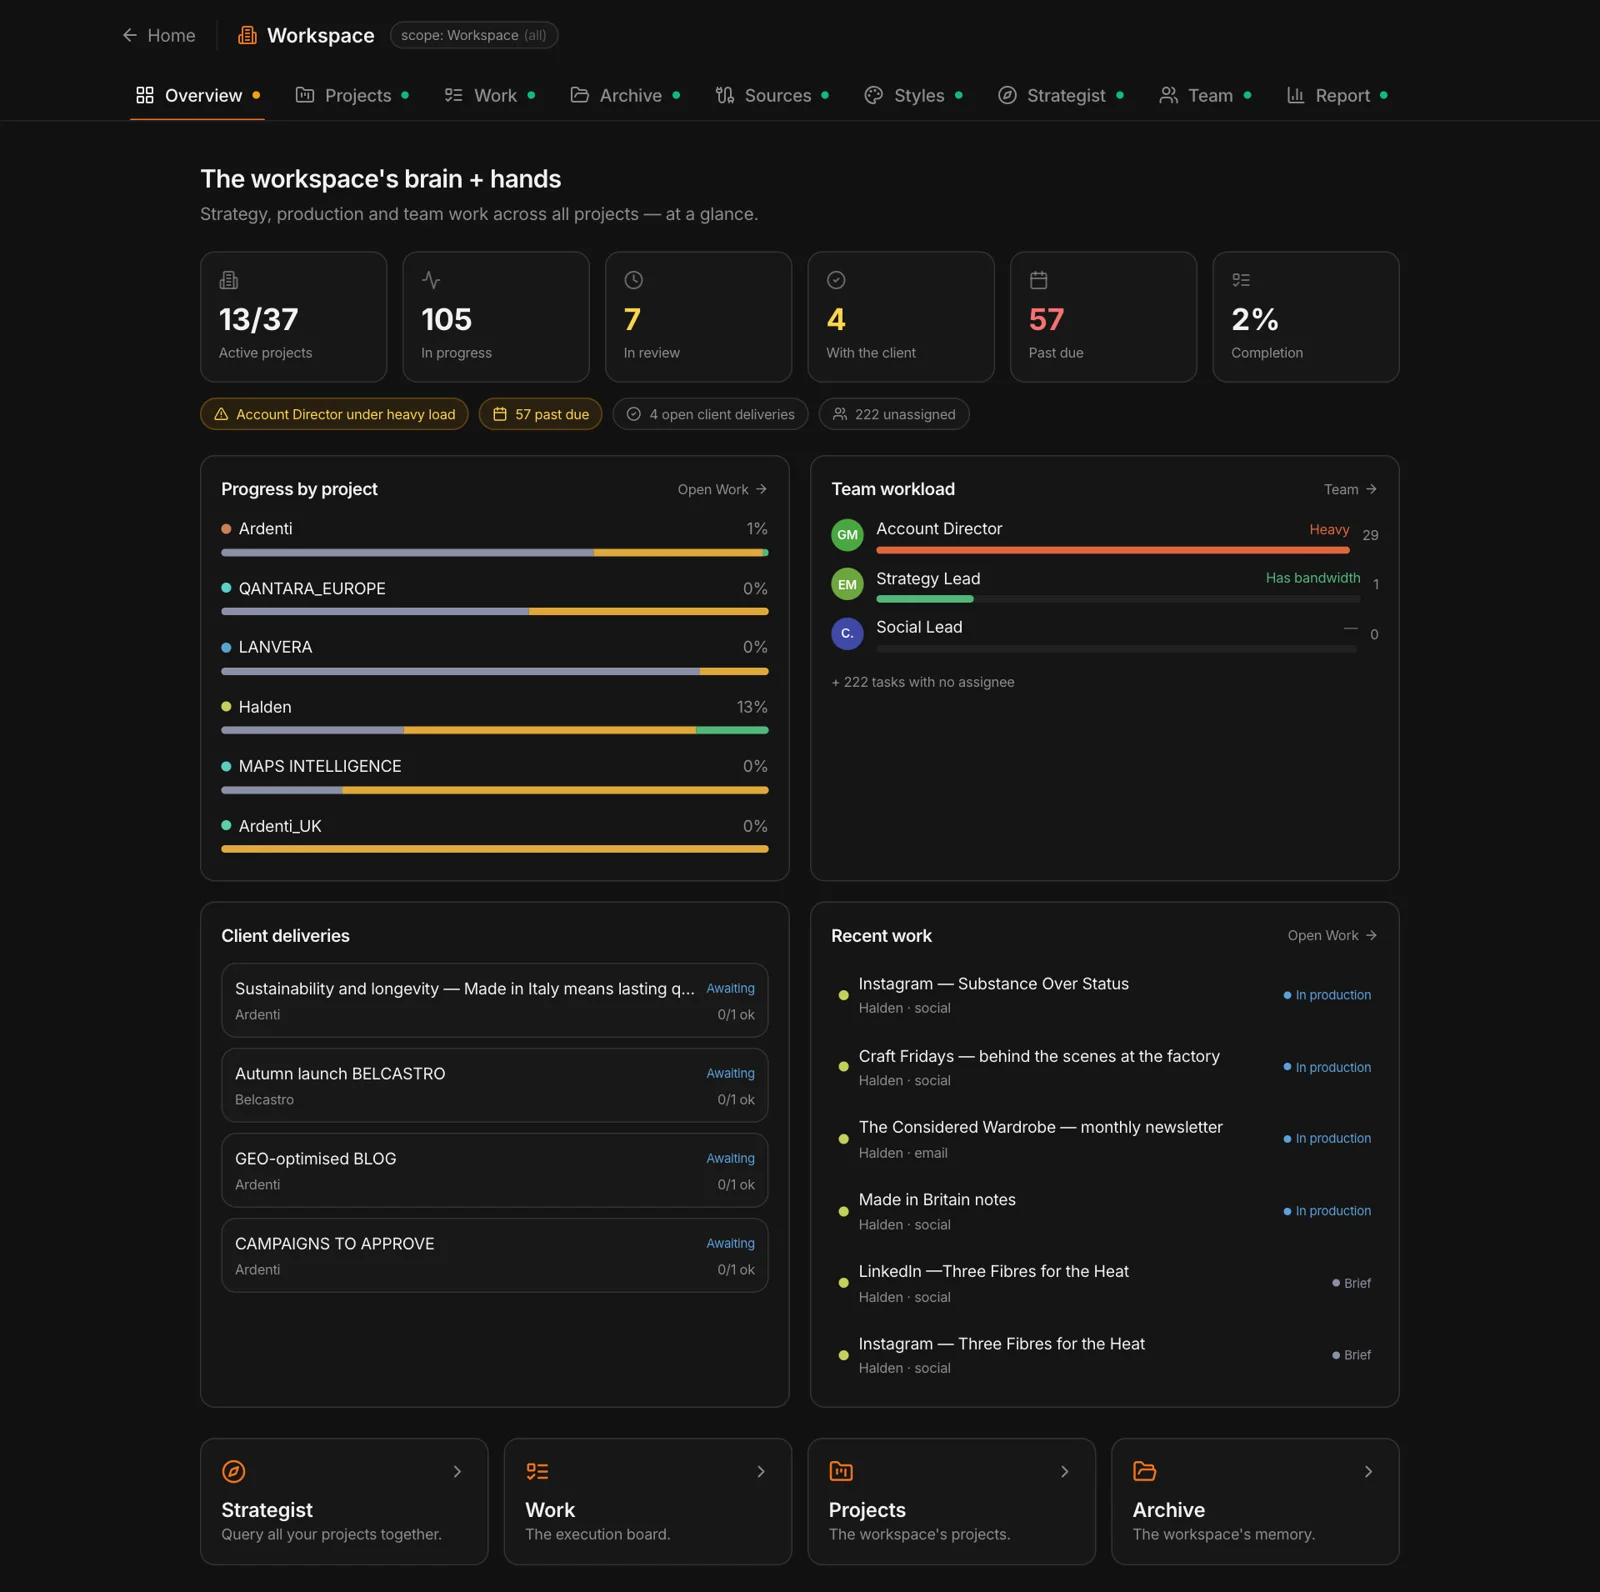Click the warning icon in heavy load alert
Screen dimensions: 1600x1592
click(x=221, y=414)
